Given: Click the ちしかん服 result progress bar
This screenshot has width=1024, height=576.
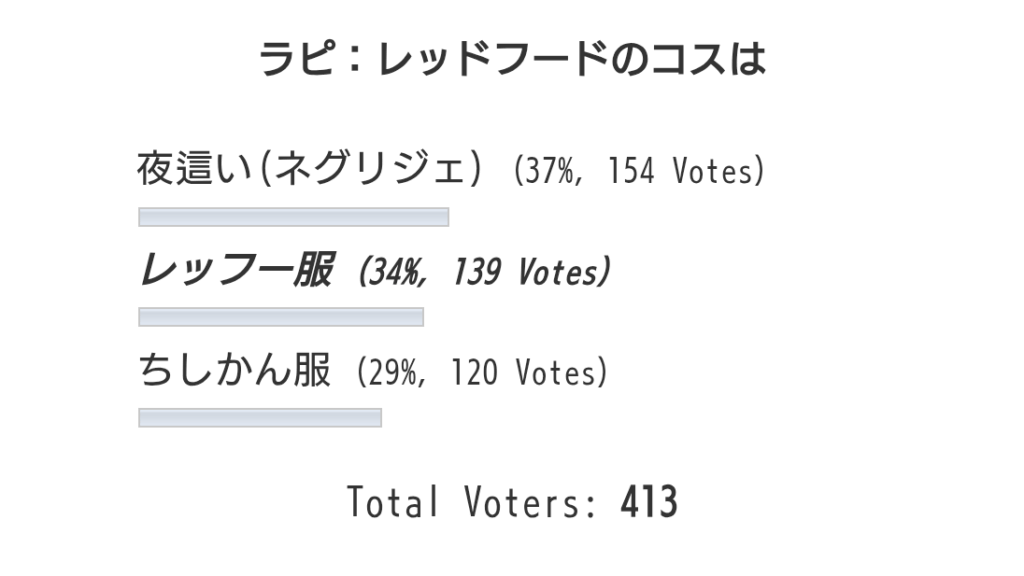Looking at the screenshot, I should tap(260, 418).
